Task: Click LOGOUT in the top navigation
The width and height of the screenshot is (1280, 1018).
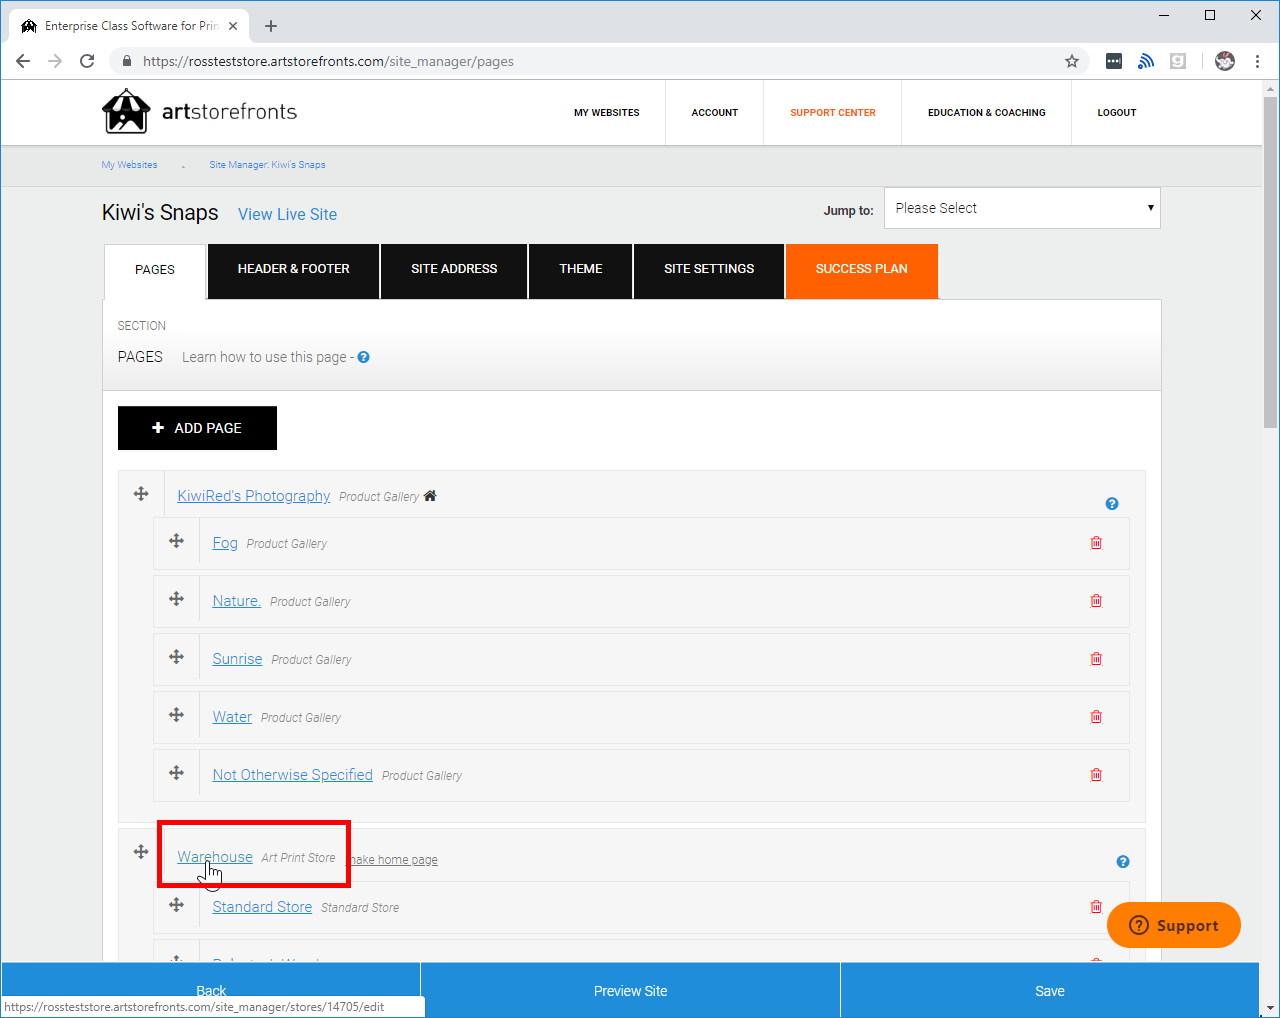Action: coord(1117,113)
